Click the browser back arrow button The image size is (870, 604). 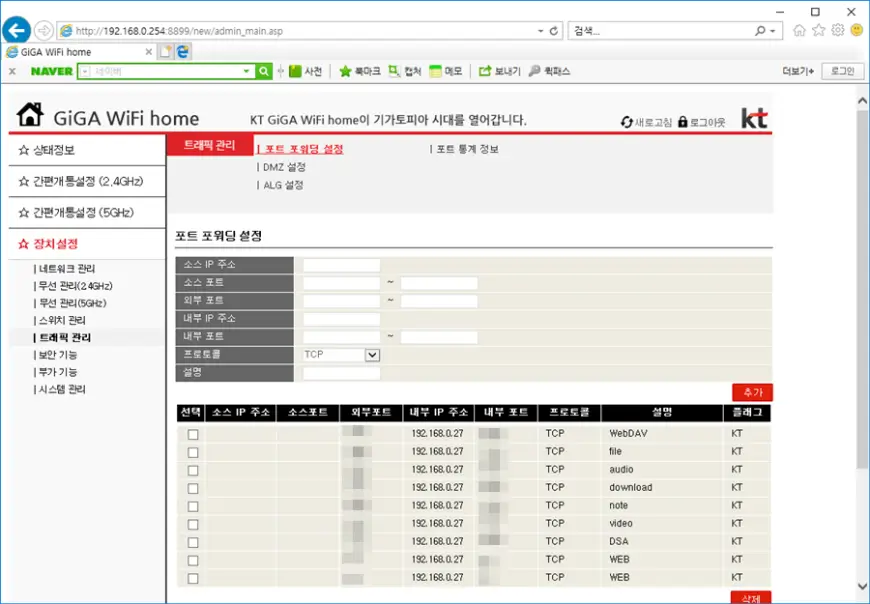(17, 30)
